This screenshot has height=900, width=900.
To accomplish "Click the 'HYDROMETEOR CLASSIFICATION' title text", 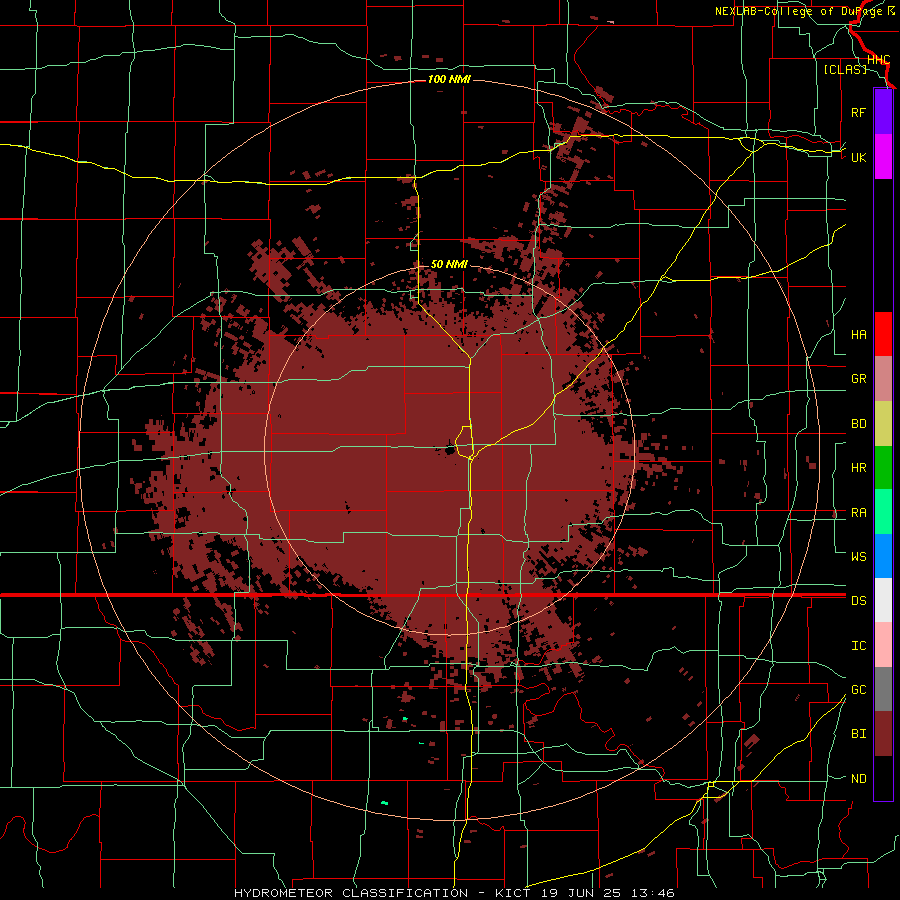I will [351, 893].
